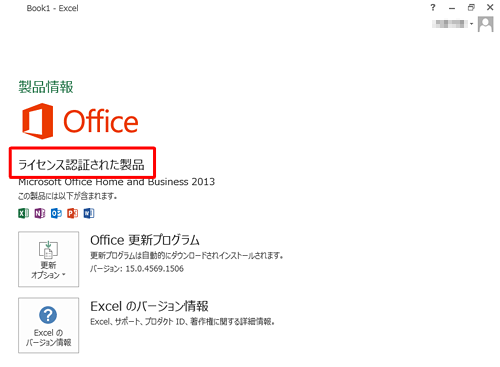Image resolution: width=500 pixels, height=367 pixels.
Task: Select the 製品情報 heading
Action: click(x=46, y=87)
